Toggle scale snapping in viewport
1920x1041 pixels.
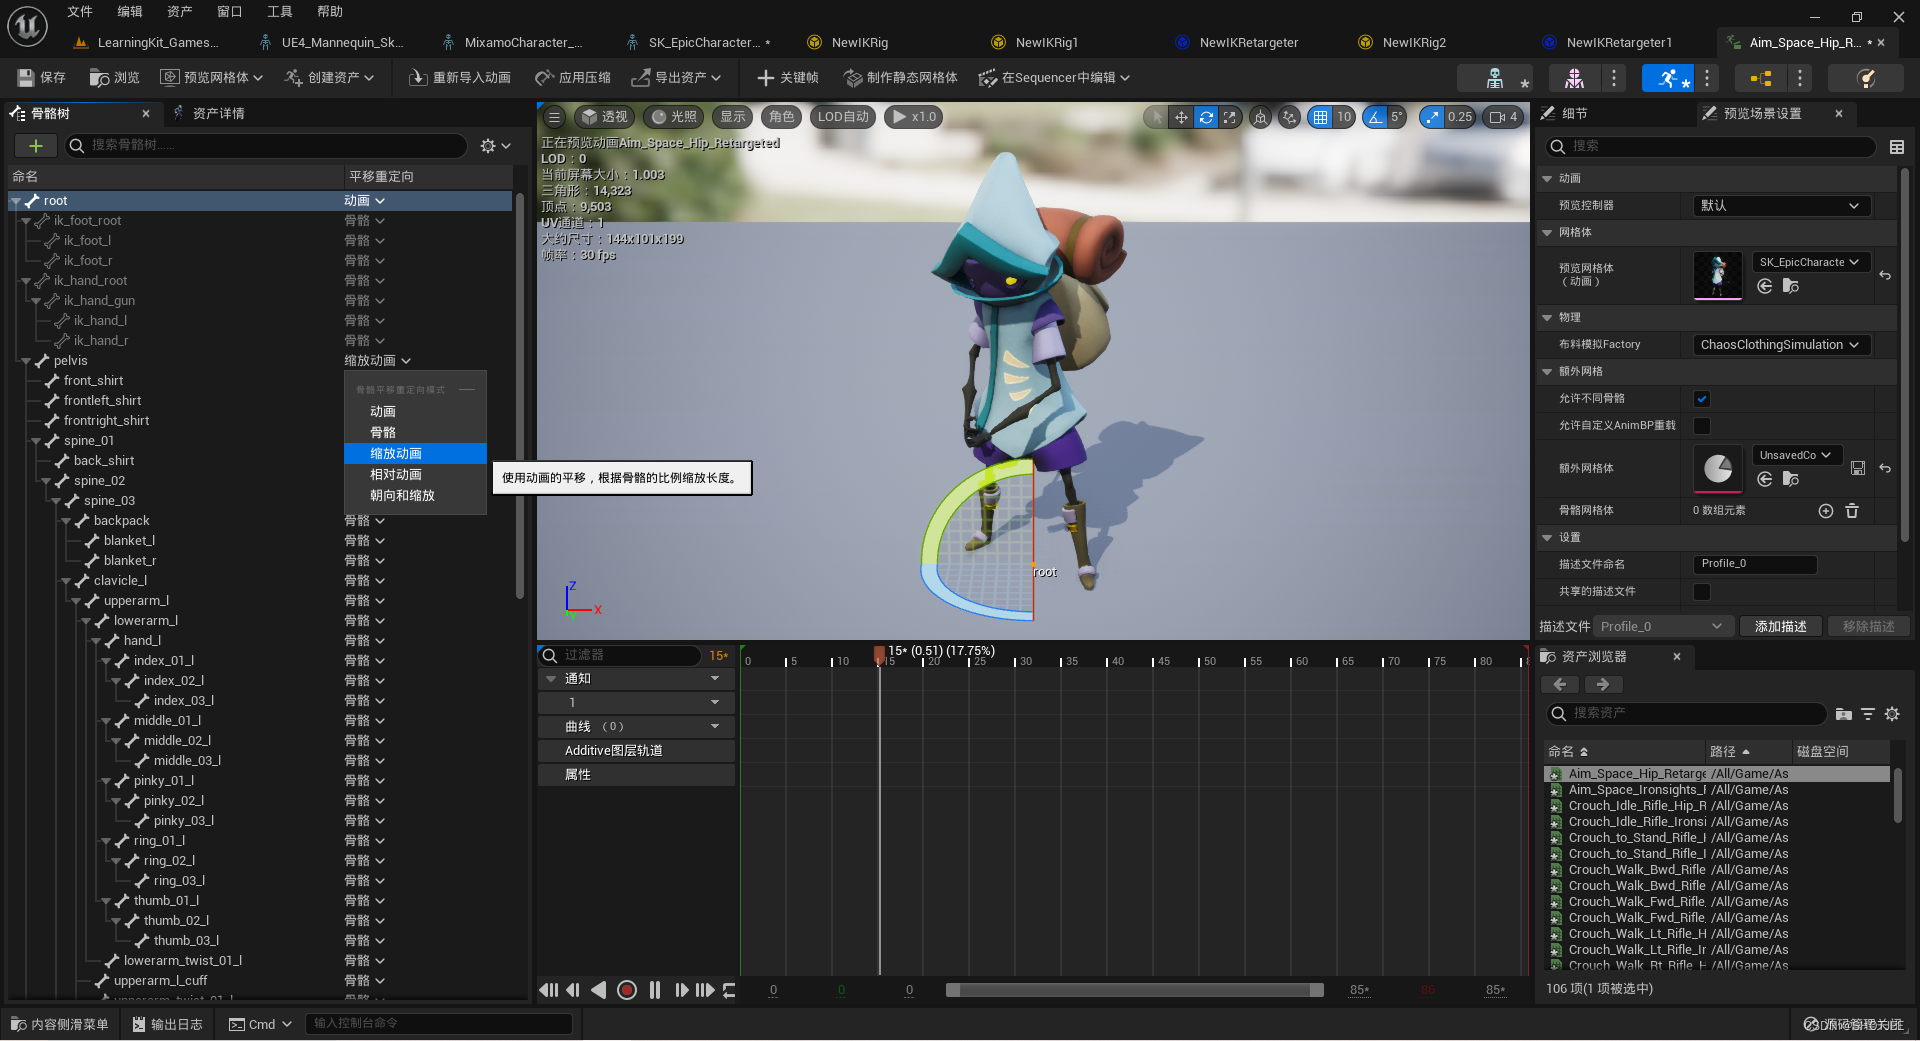point(1433,117)
